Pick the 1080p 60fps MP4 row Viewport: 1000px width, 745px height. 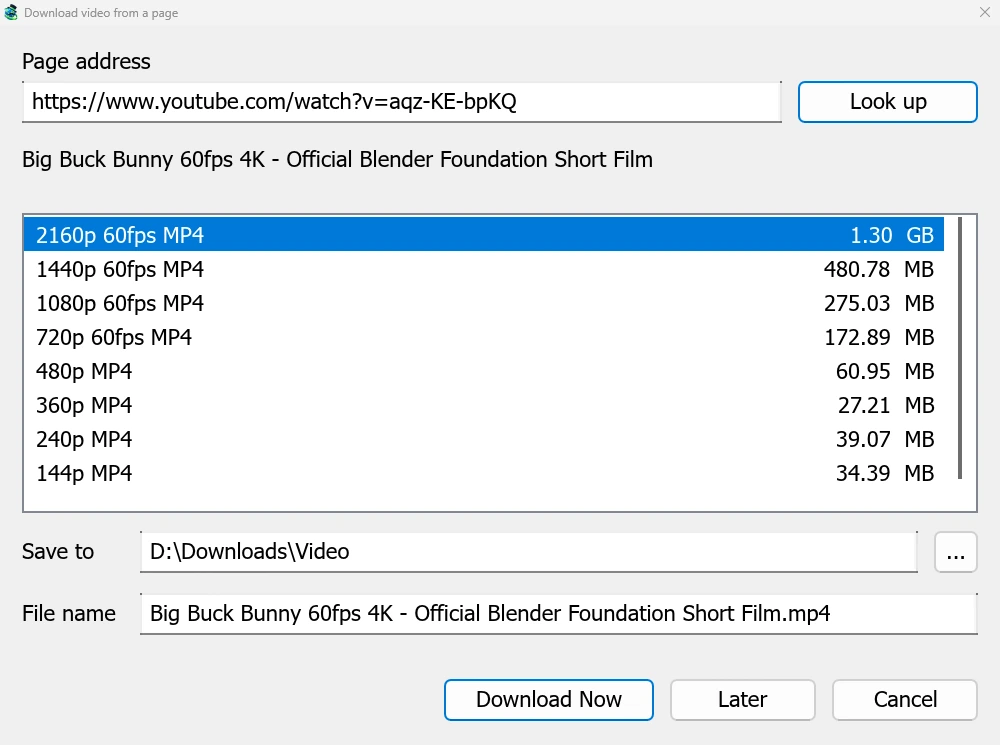[x=483, y=303]
